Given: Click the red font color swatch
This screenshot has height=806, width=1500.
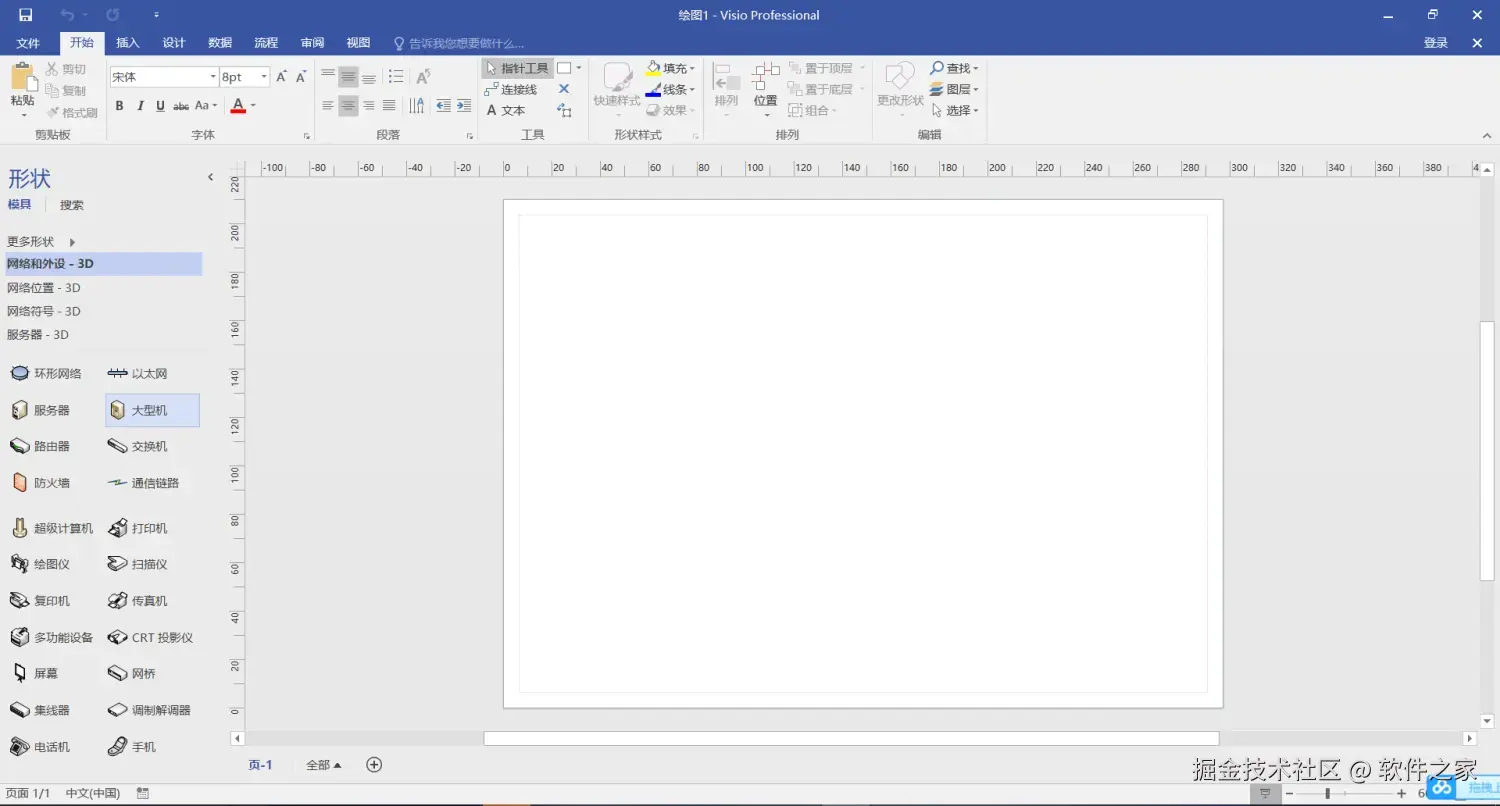Looking at the screenshot, I should 238,105.
